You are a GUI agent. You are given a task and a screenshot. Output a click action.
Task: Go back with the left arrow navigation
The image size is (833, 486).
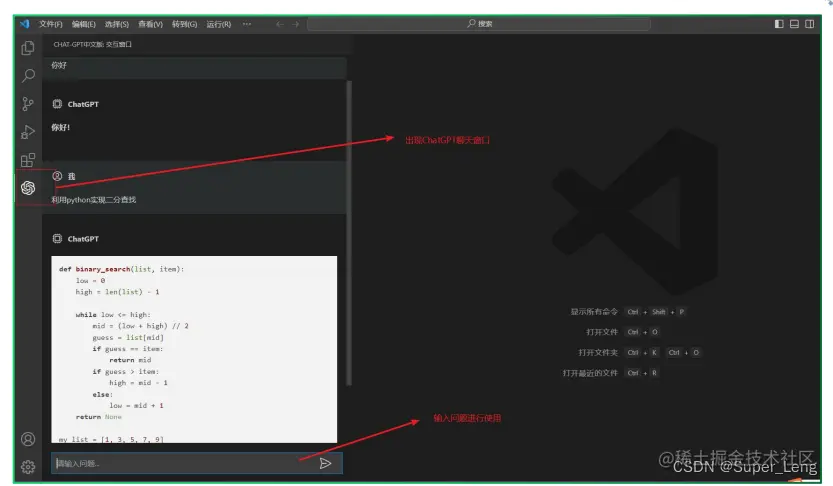coord(279,24)
